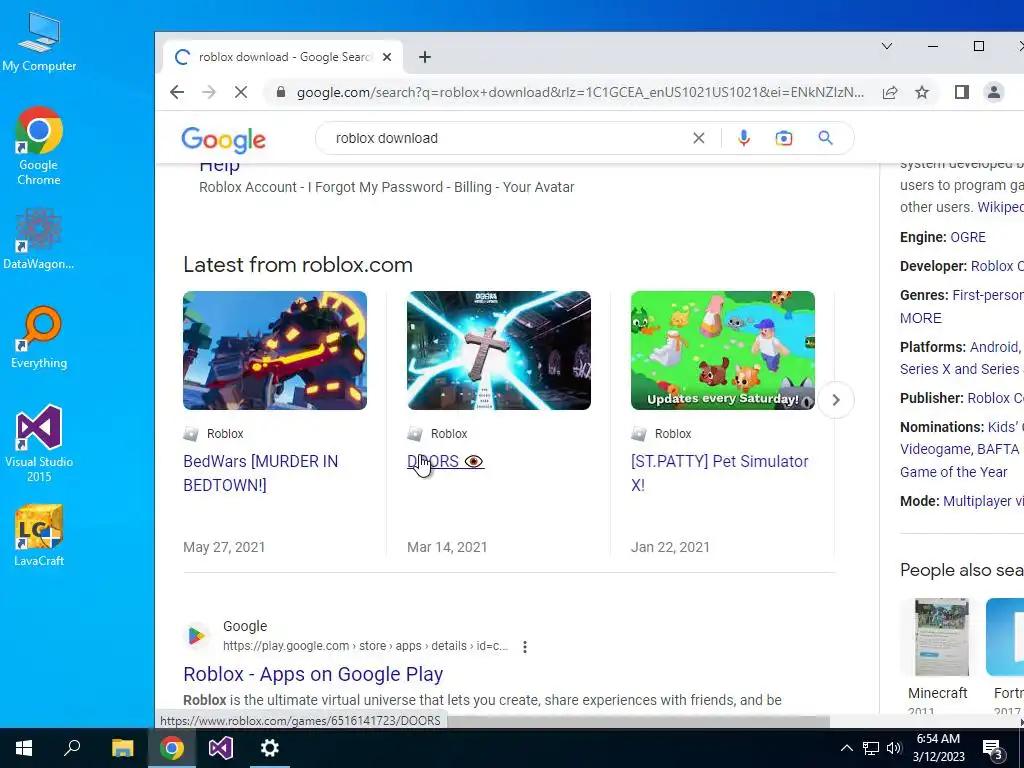Click 'May 27, 2021' date text
1024x768 pixels.
click(224, 547)
